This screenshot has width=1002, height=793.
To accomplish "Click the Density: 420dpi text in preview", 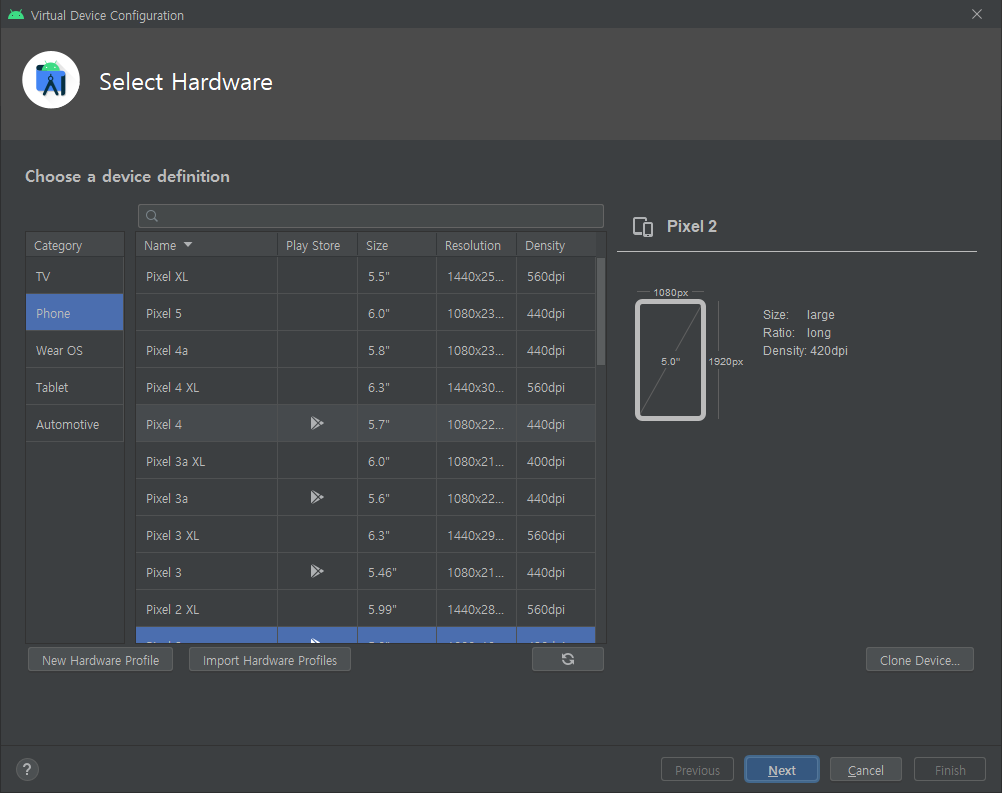I will (x=805, y=351).
